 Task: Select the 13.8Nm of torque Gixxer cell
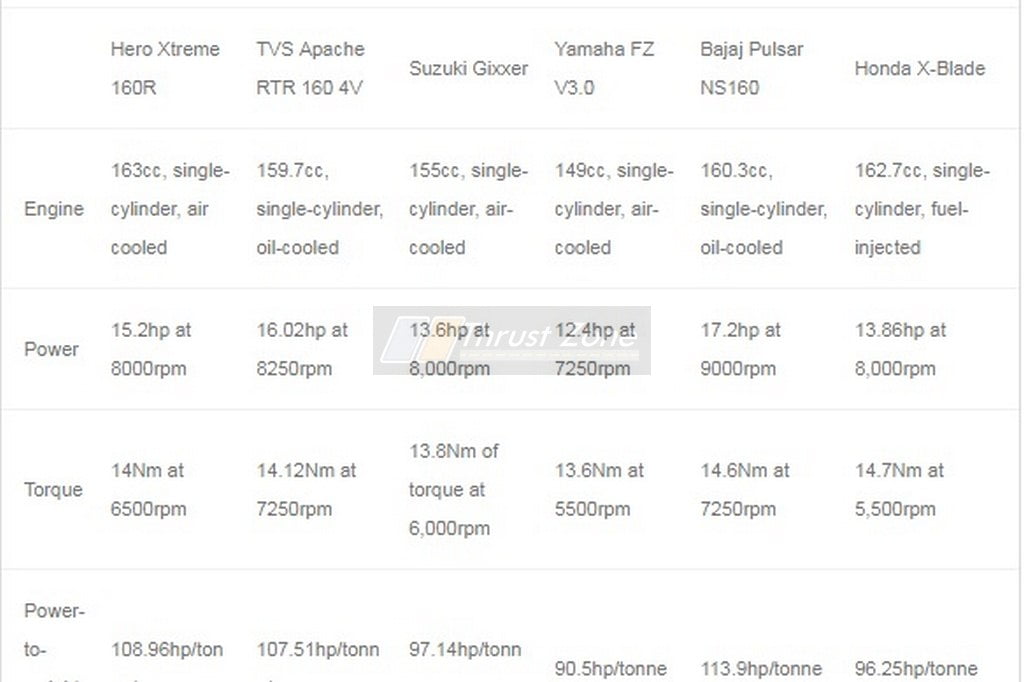point(453,489)
